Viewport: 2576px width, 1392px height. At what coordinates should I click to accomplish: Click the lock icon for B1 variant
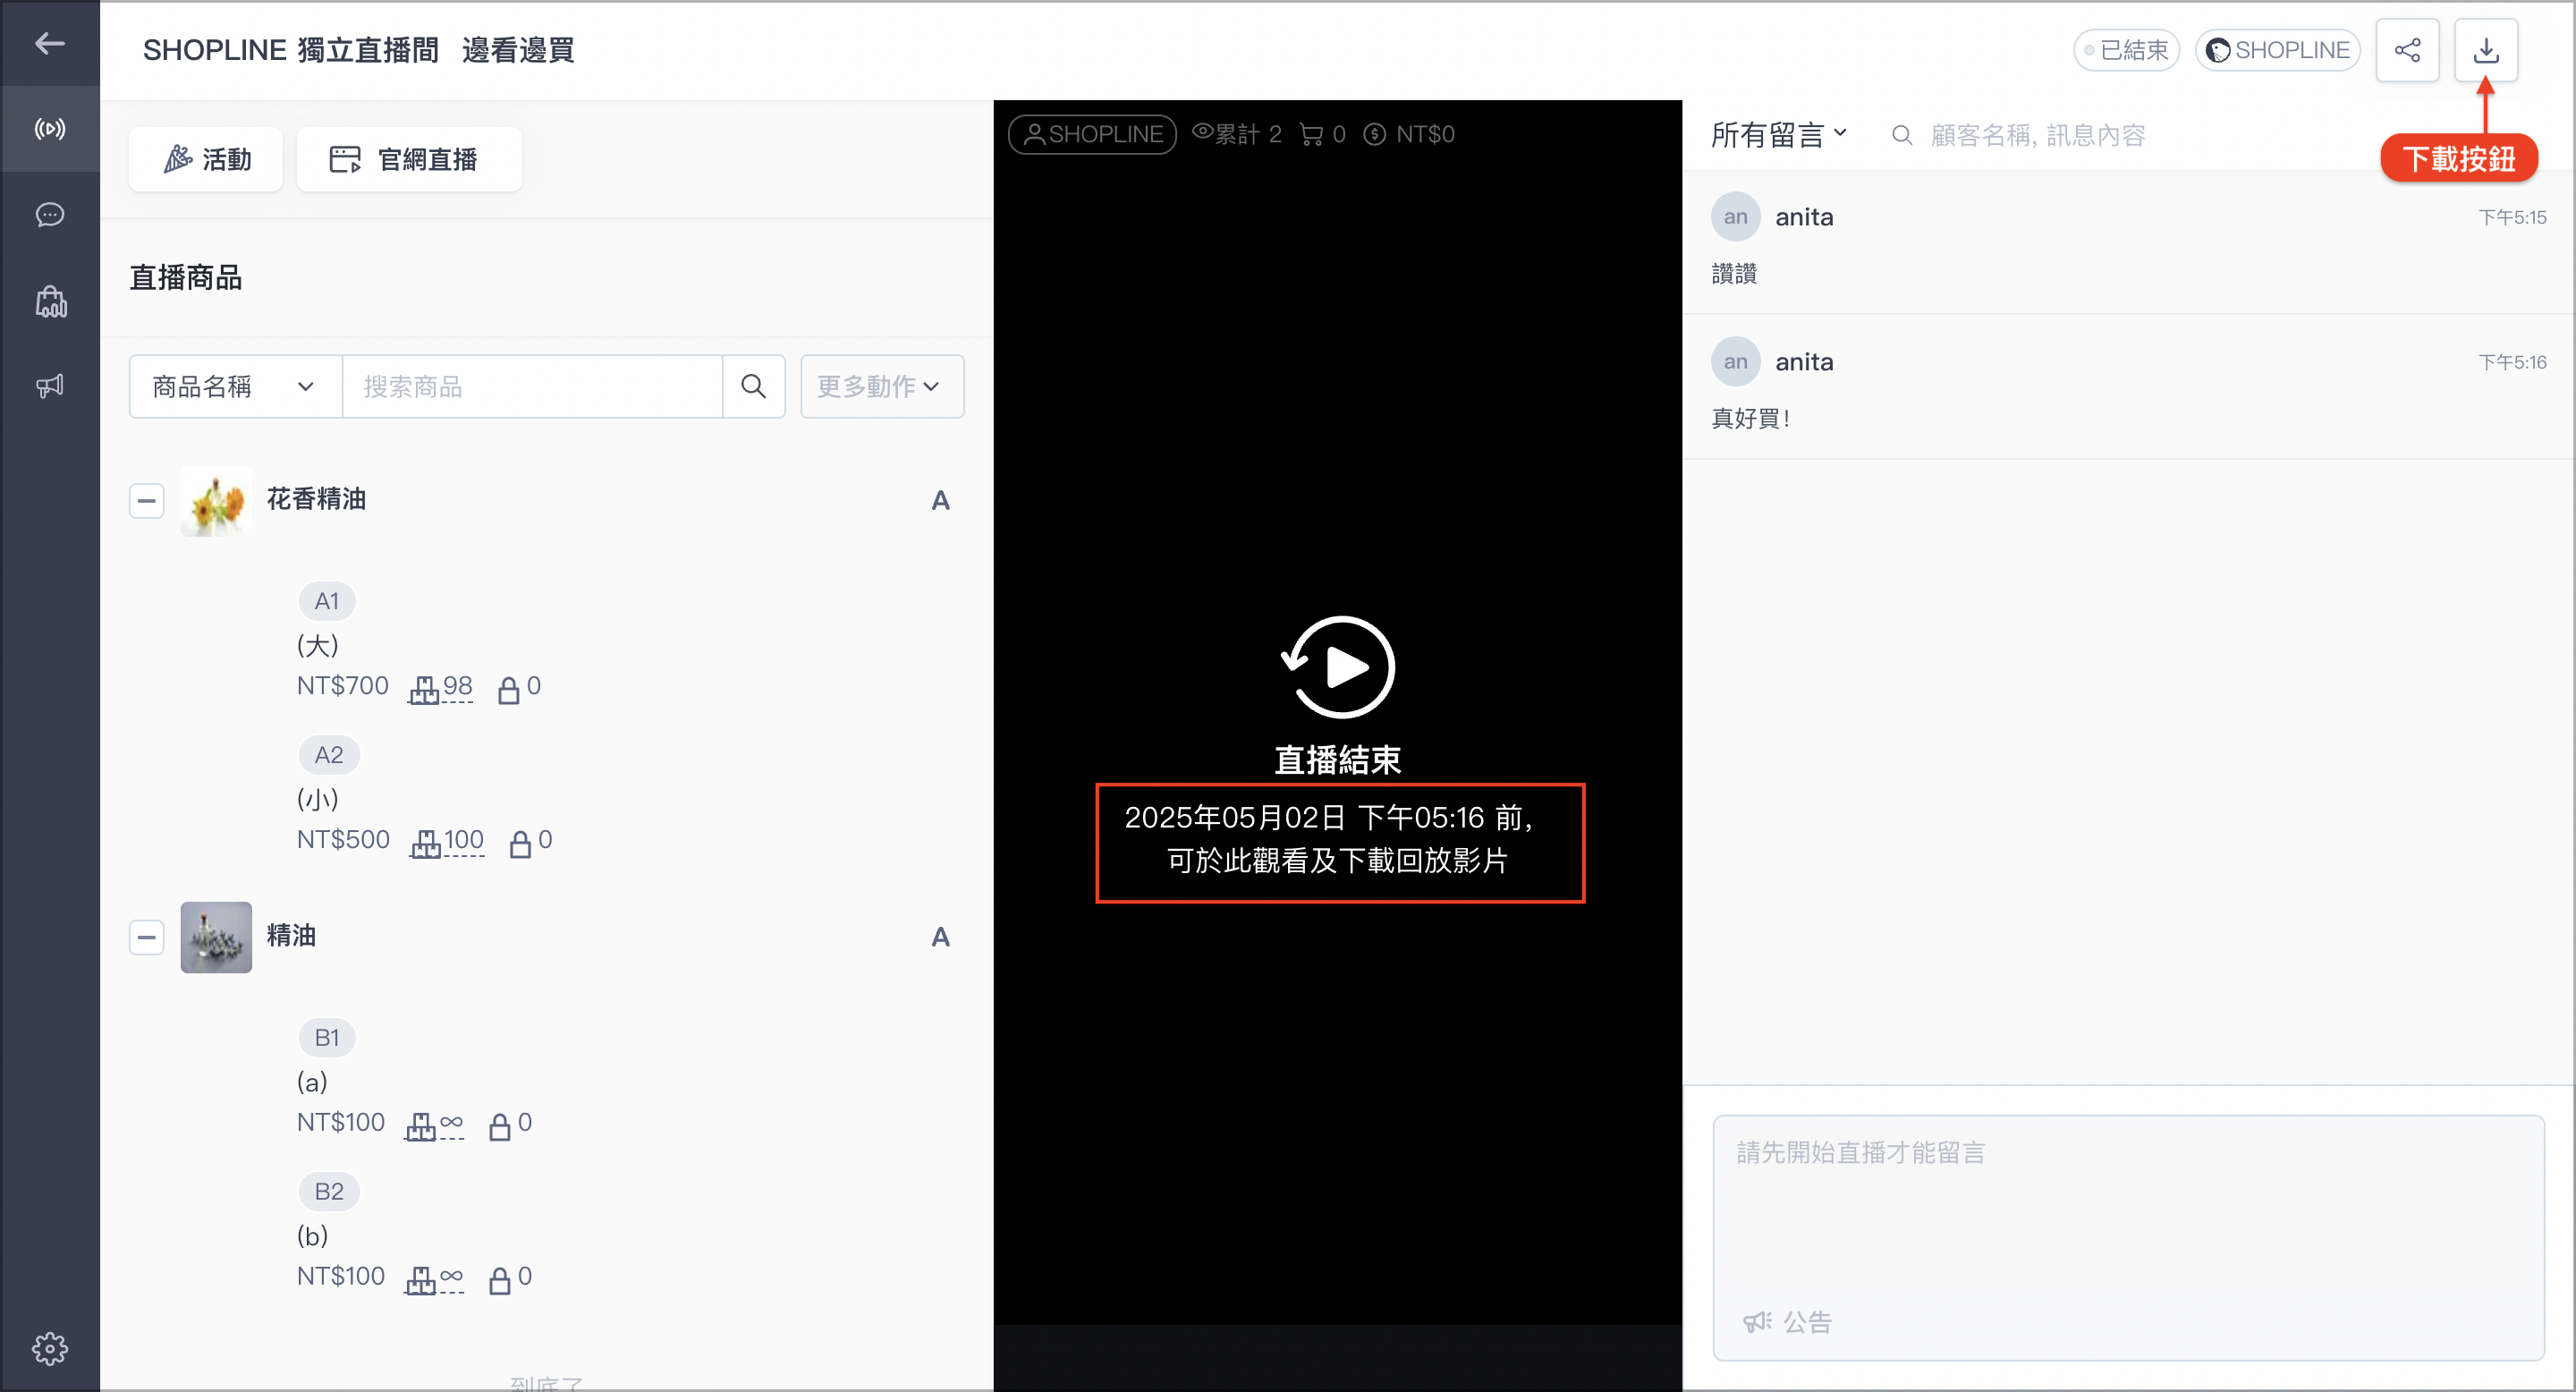pos(499,1126)
